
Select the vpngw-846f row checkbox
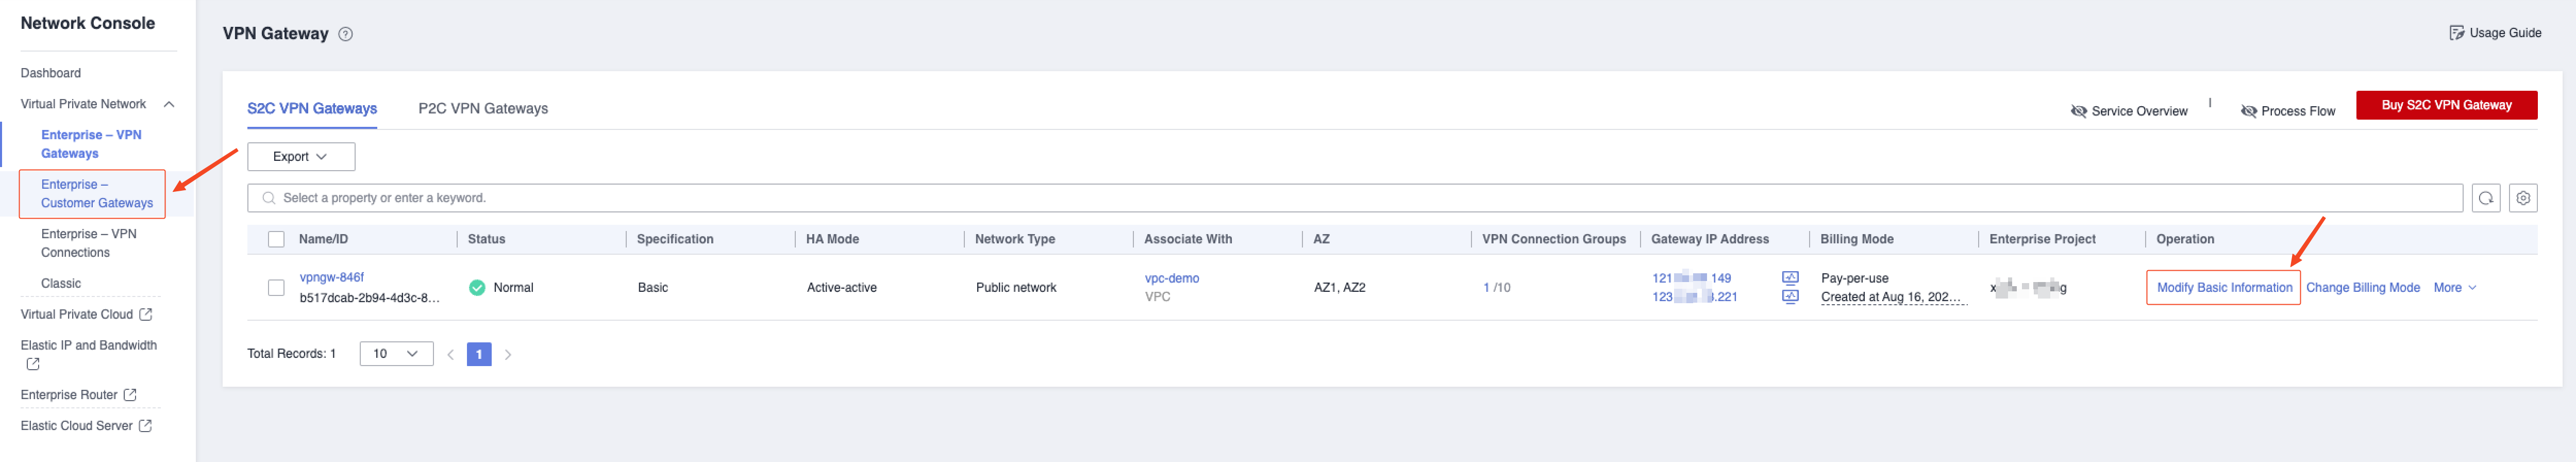[x=276, y=287]
